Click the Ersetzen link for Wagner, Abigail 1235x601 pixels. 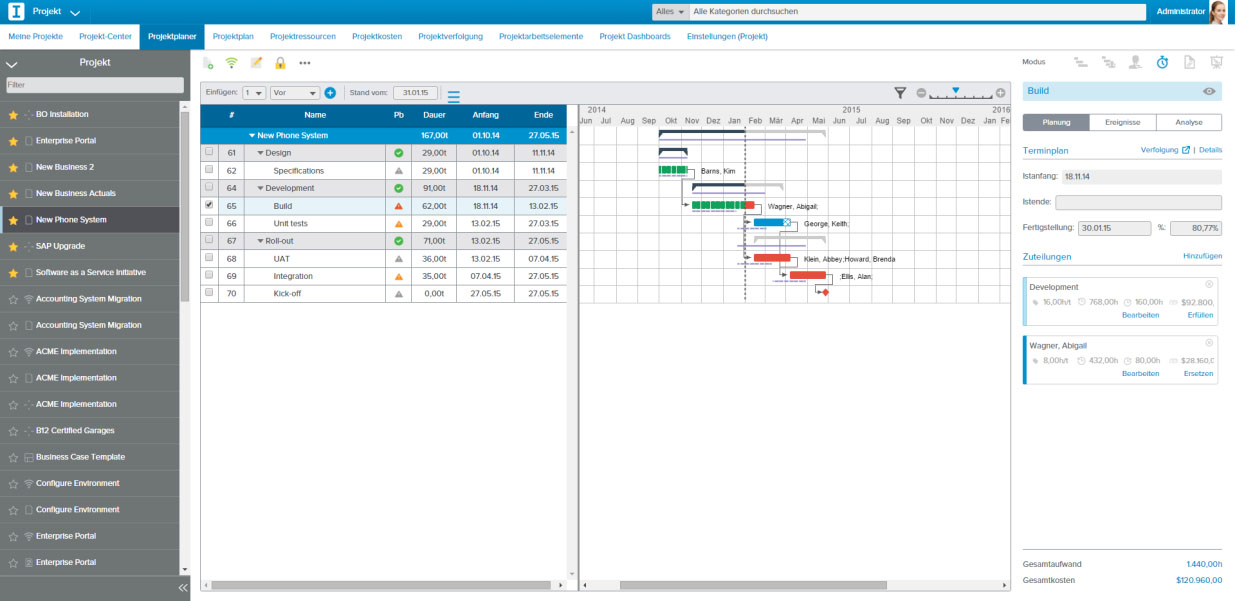[1198, 373]
